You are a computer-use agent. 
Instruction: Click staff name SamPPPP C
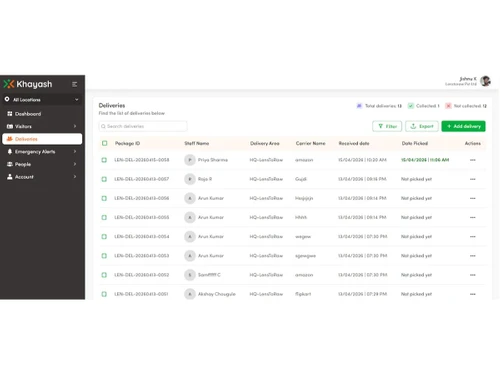pyautogui.click(x=209, y=275)
